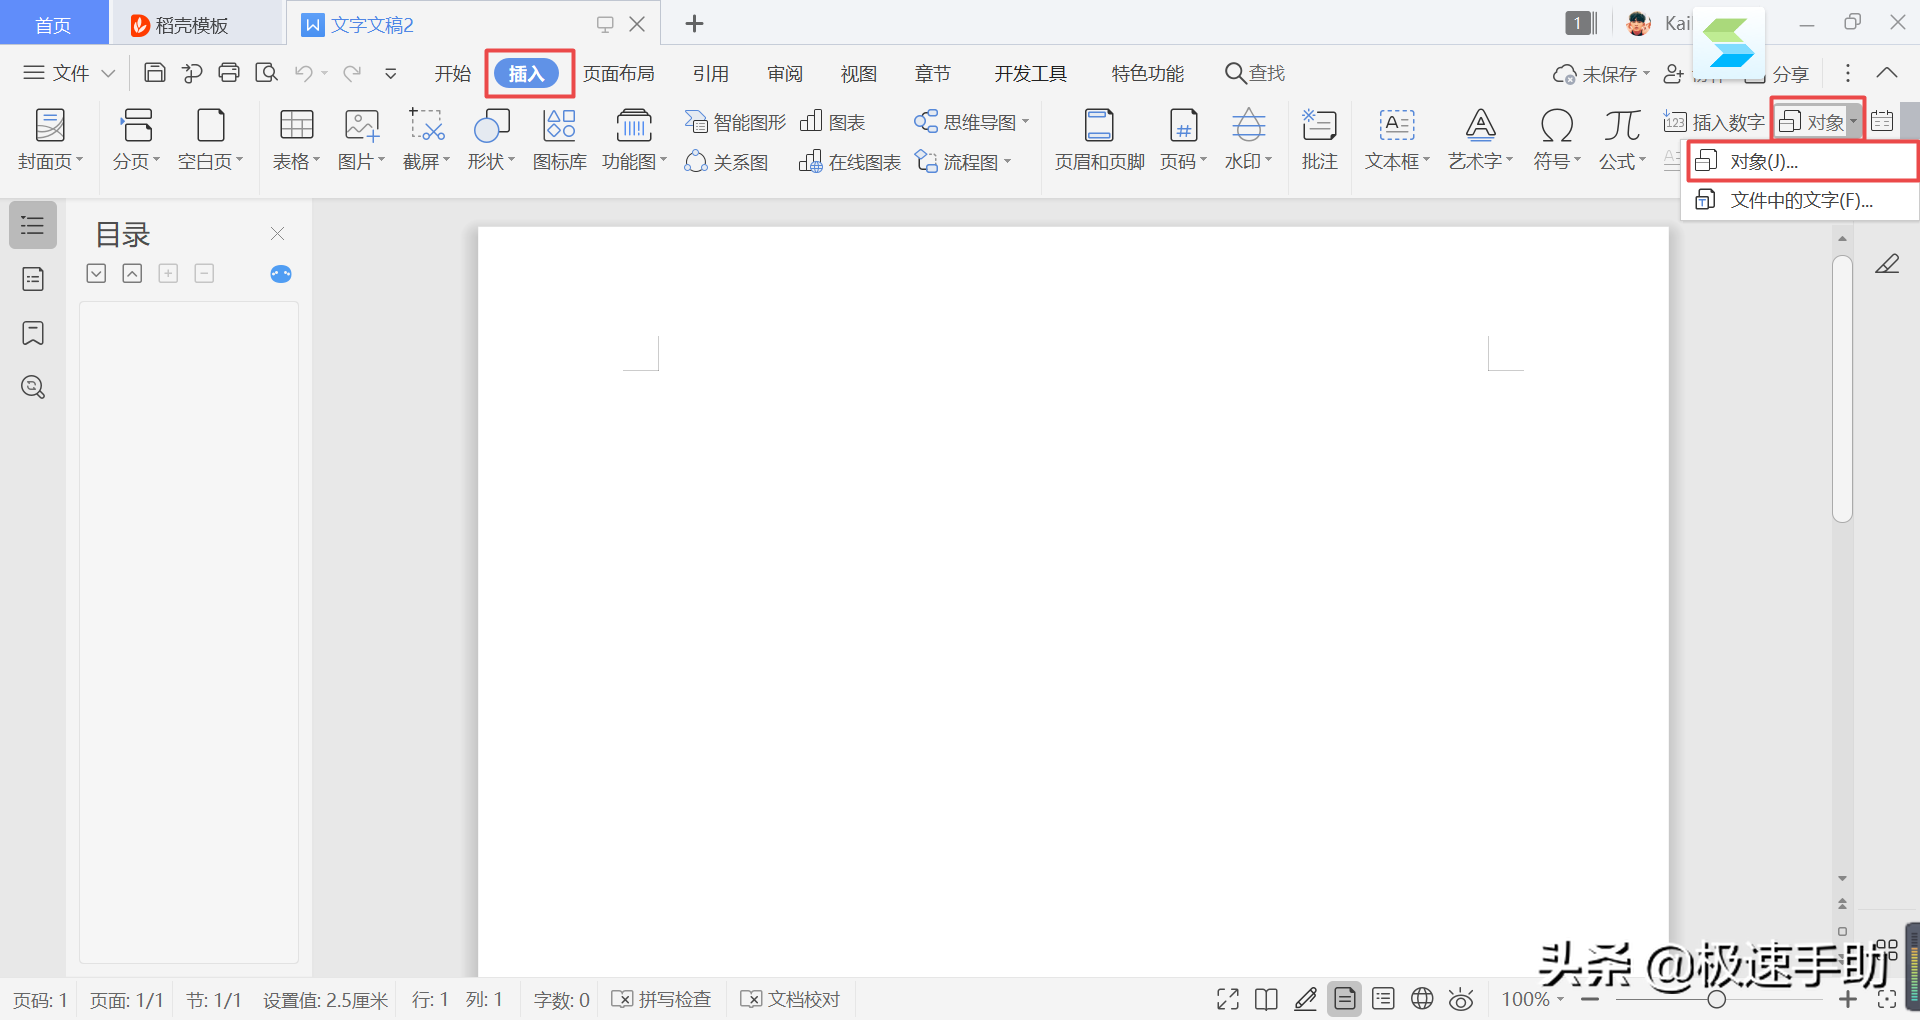Click the 批注 comment icon

pos(1319,139)
